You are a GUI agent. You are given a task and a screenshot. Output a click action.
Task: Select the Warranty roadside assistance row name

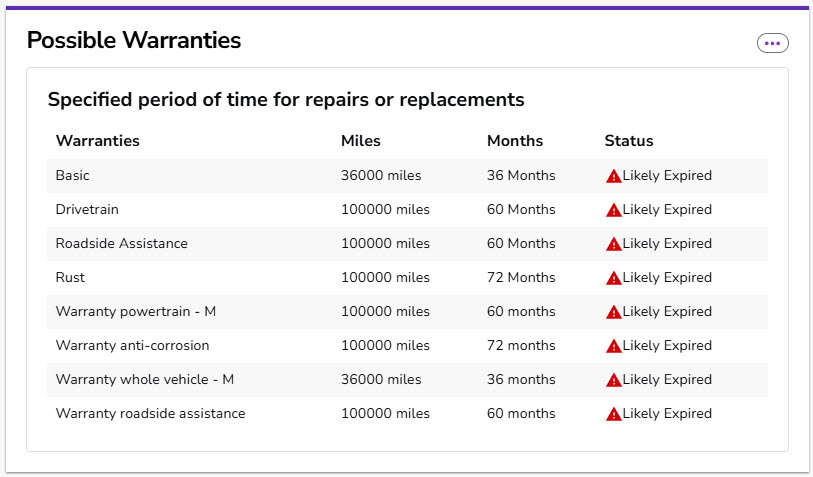coord(150,414)
